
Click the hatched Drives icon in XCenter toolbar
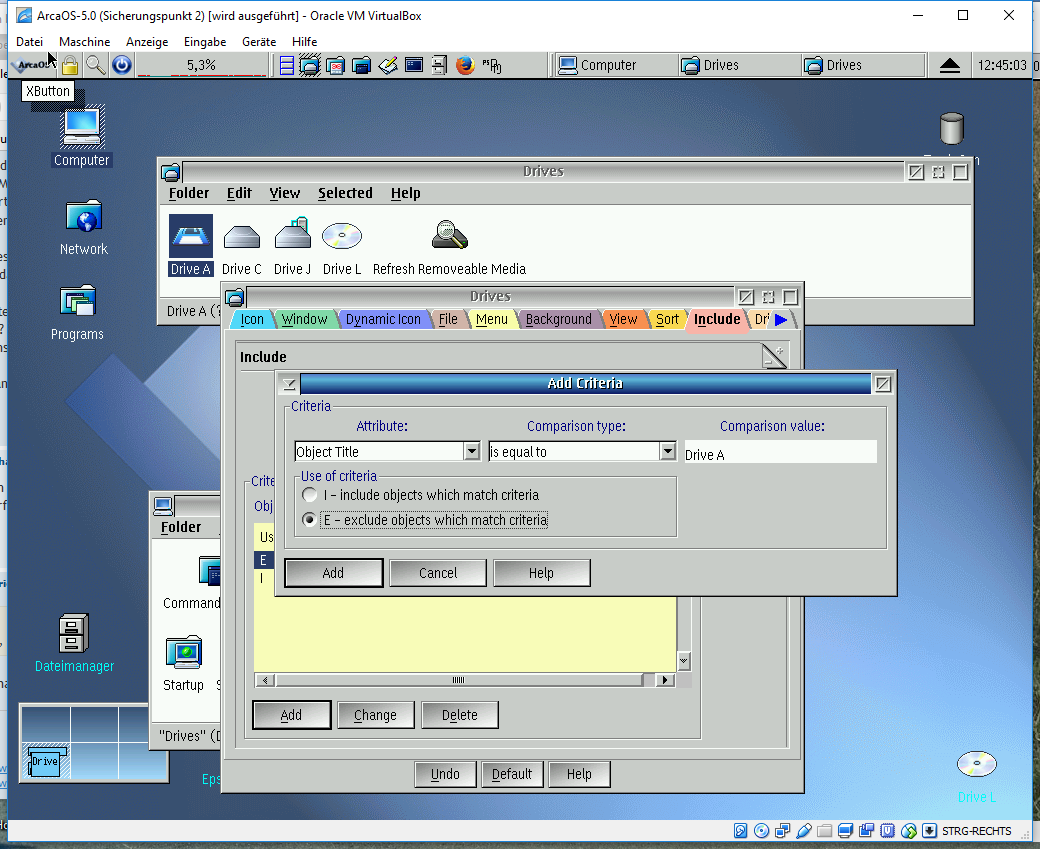click(310, 66)
